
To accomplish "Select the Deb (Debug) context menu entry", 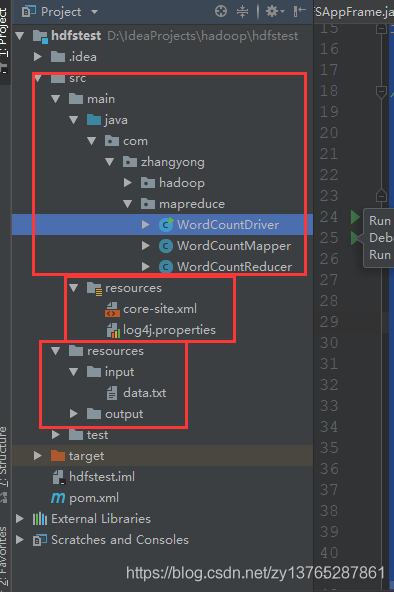I will (380, 238).
